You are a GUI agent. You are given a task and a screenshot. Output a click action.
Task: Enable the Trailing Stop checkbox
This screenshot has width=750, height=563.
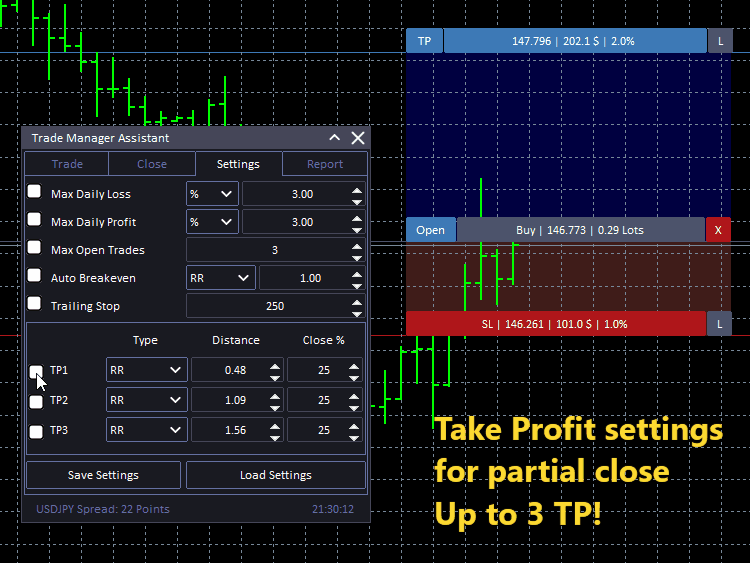[34, 303]
